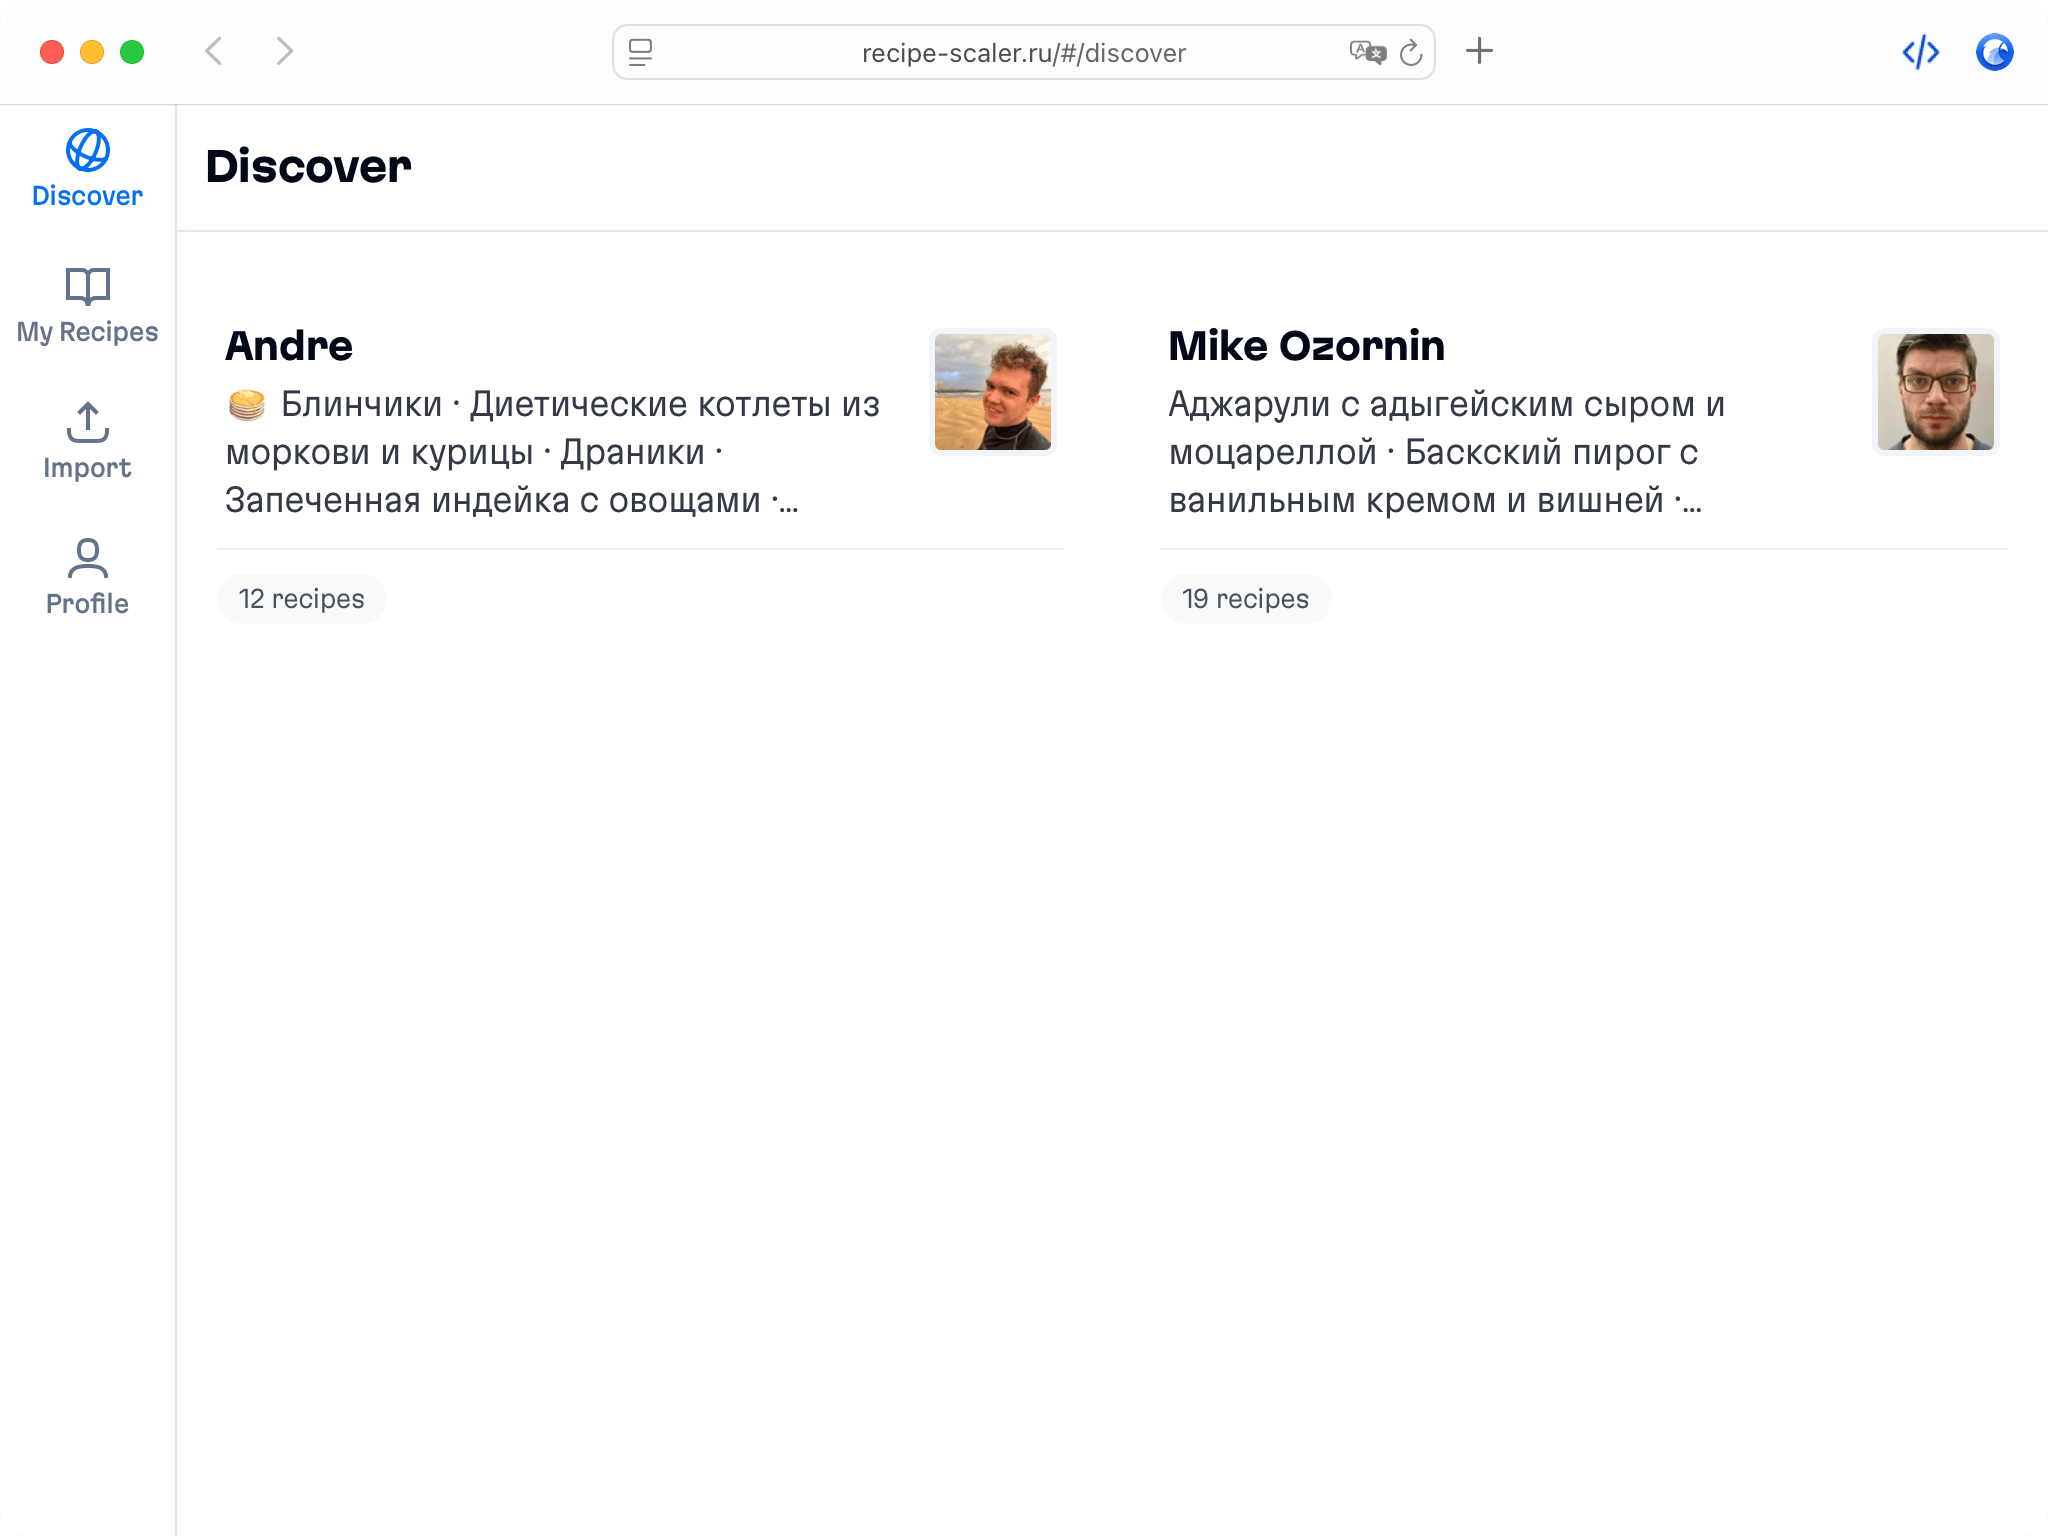Click the Import upload icon
The image size is (2048, 1536).
tap(88, 422)
